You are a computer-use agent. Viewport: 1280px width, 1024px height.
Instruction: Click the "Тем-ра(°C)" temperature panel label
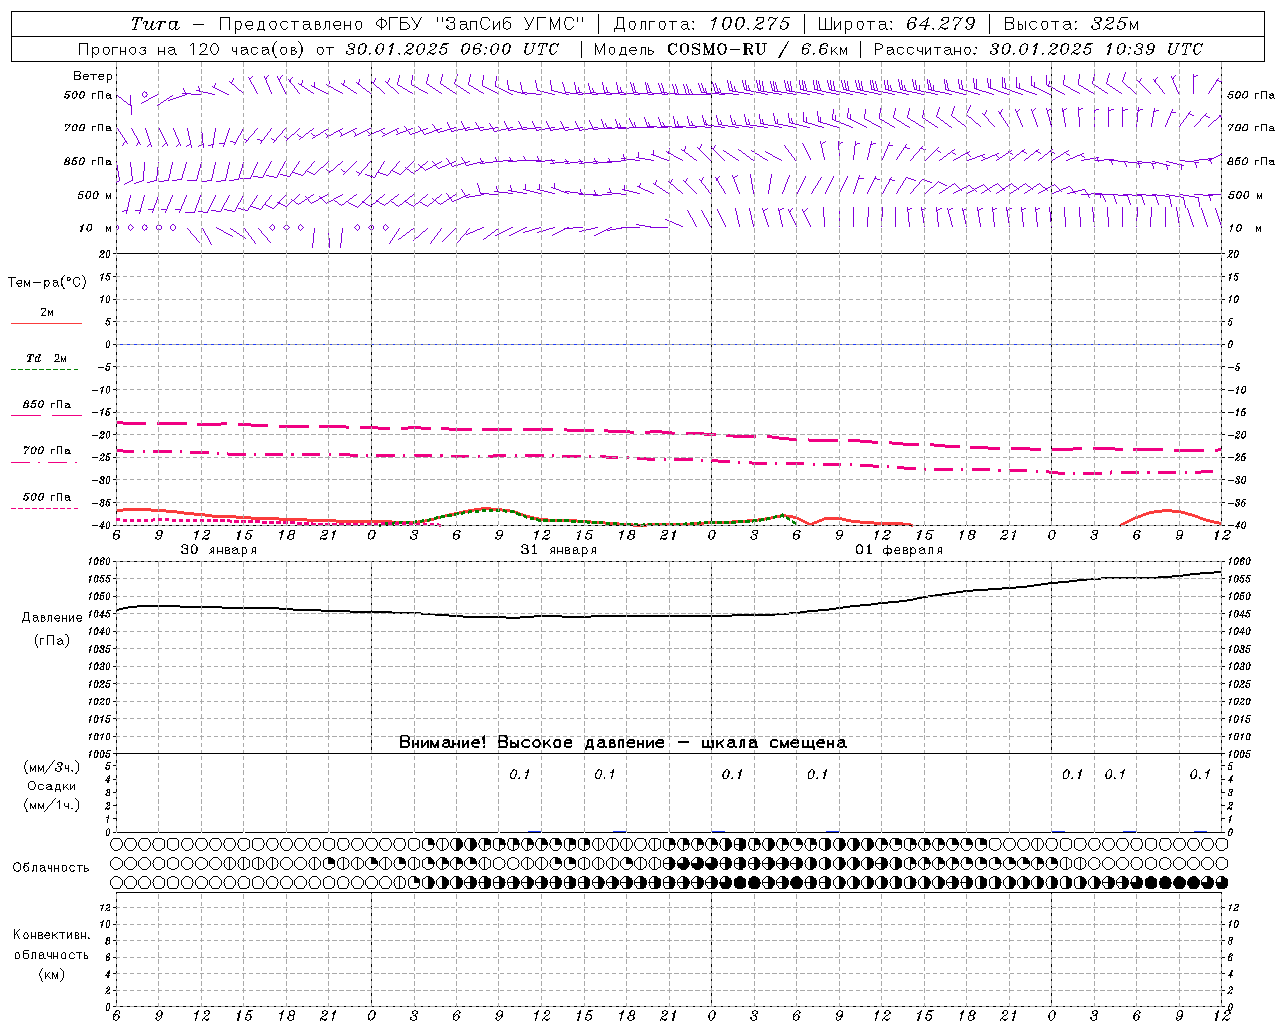pos(47,283)
